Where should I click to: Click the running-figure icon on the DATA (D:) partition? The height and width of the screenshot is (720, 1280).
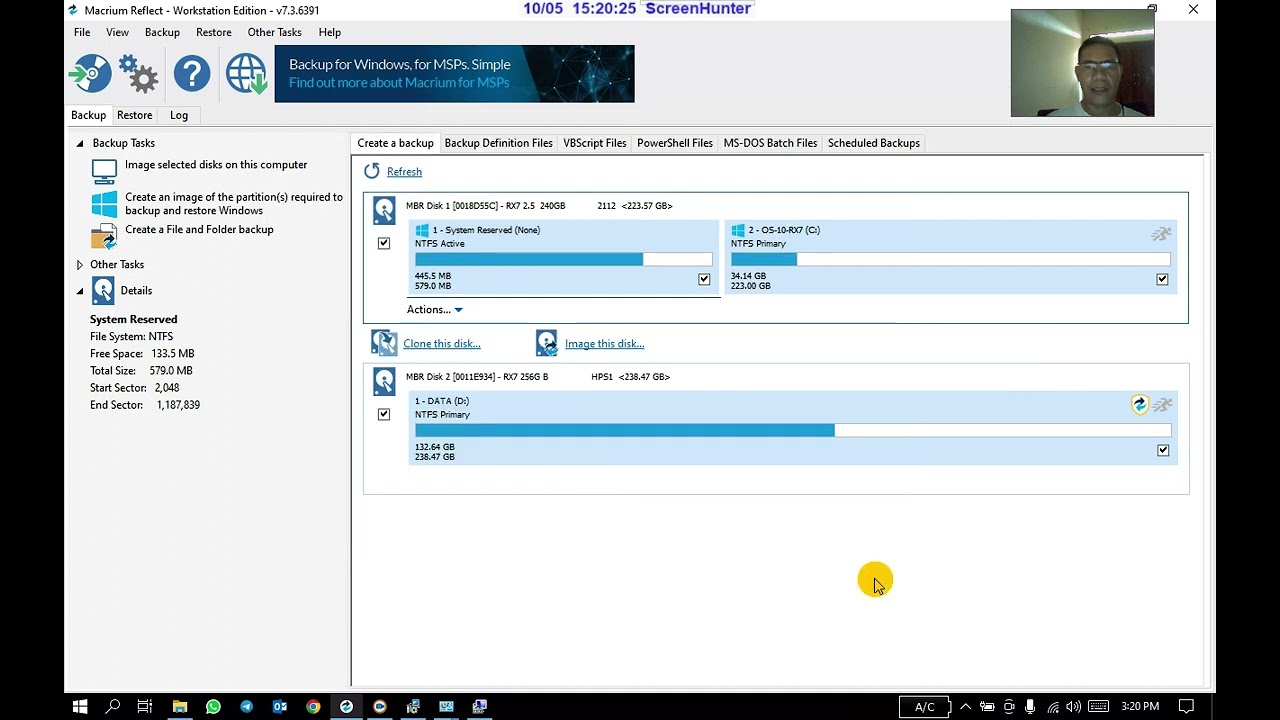click(x=1162, y=405)
